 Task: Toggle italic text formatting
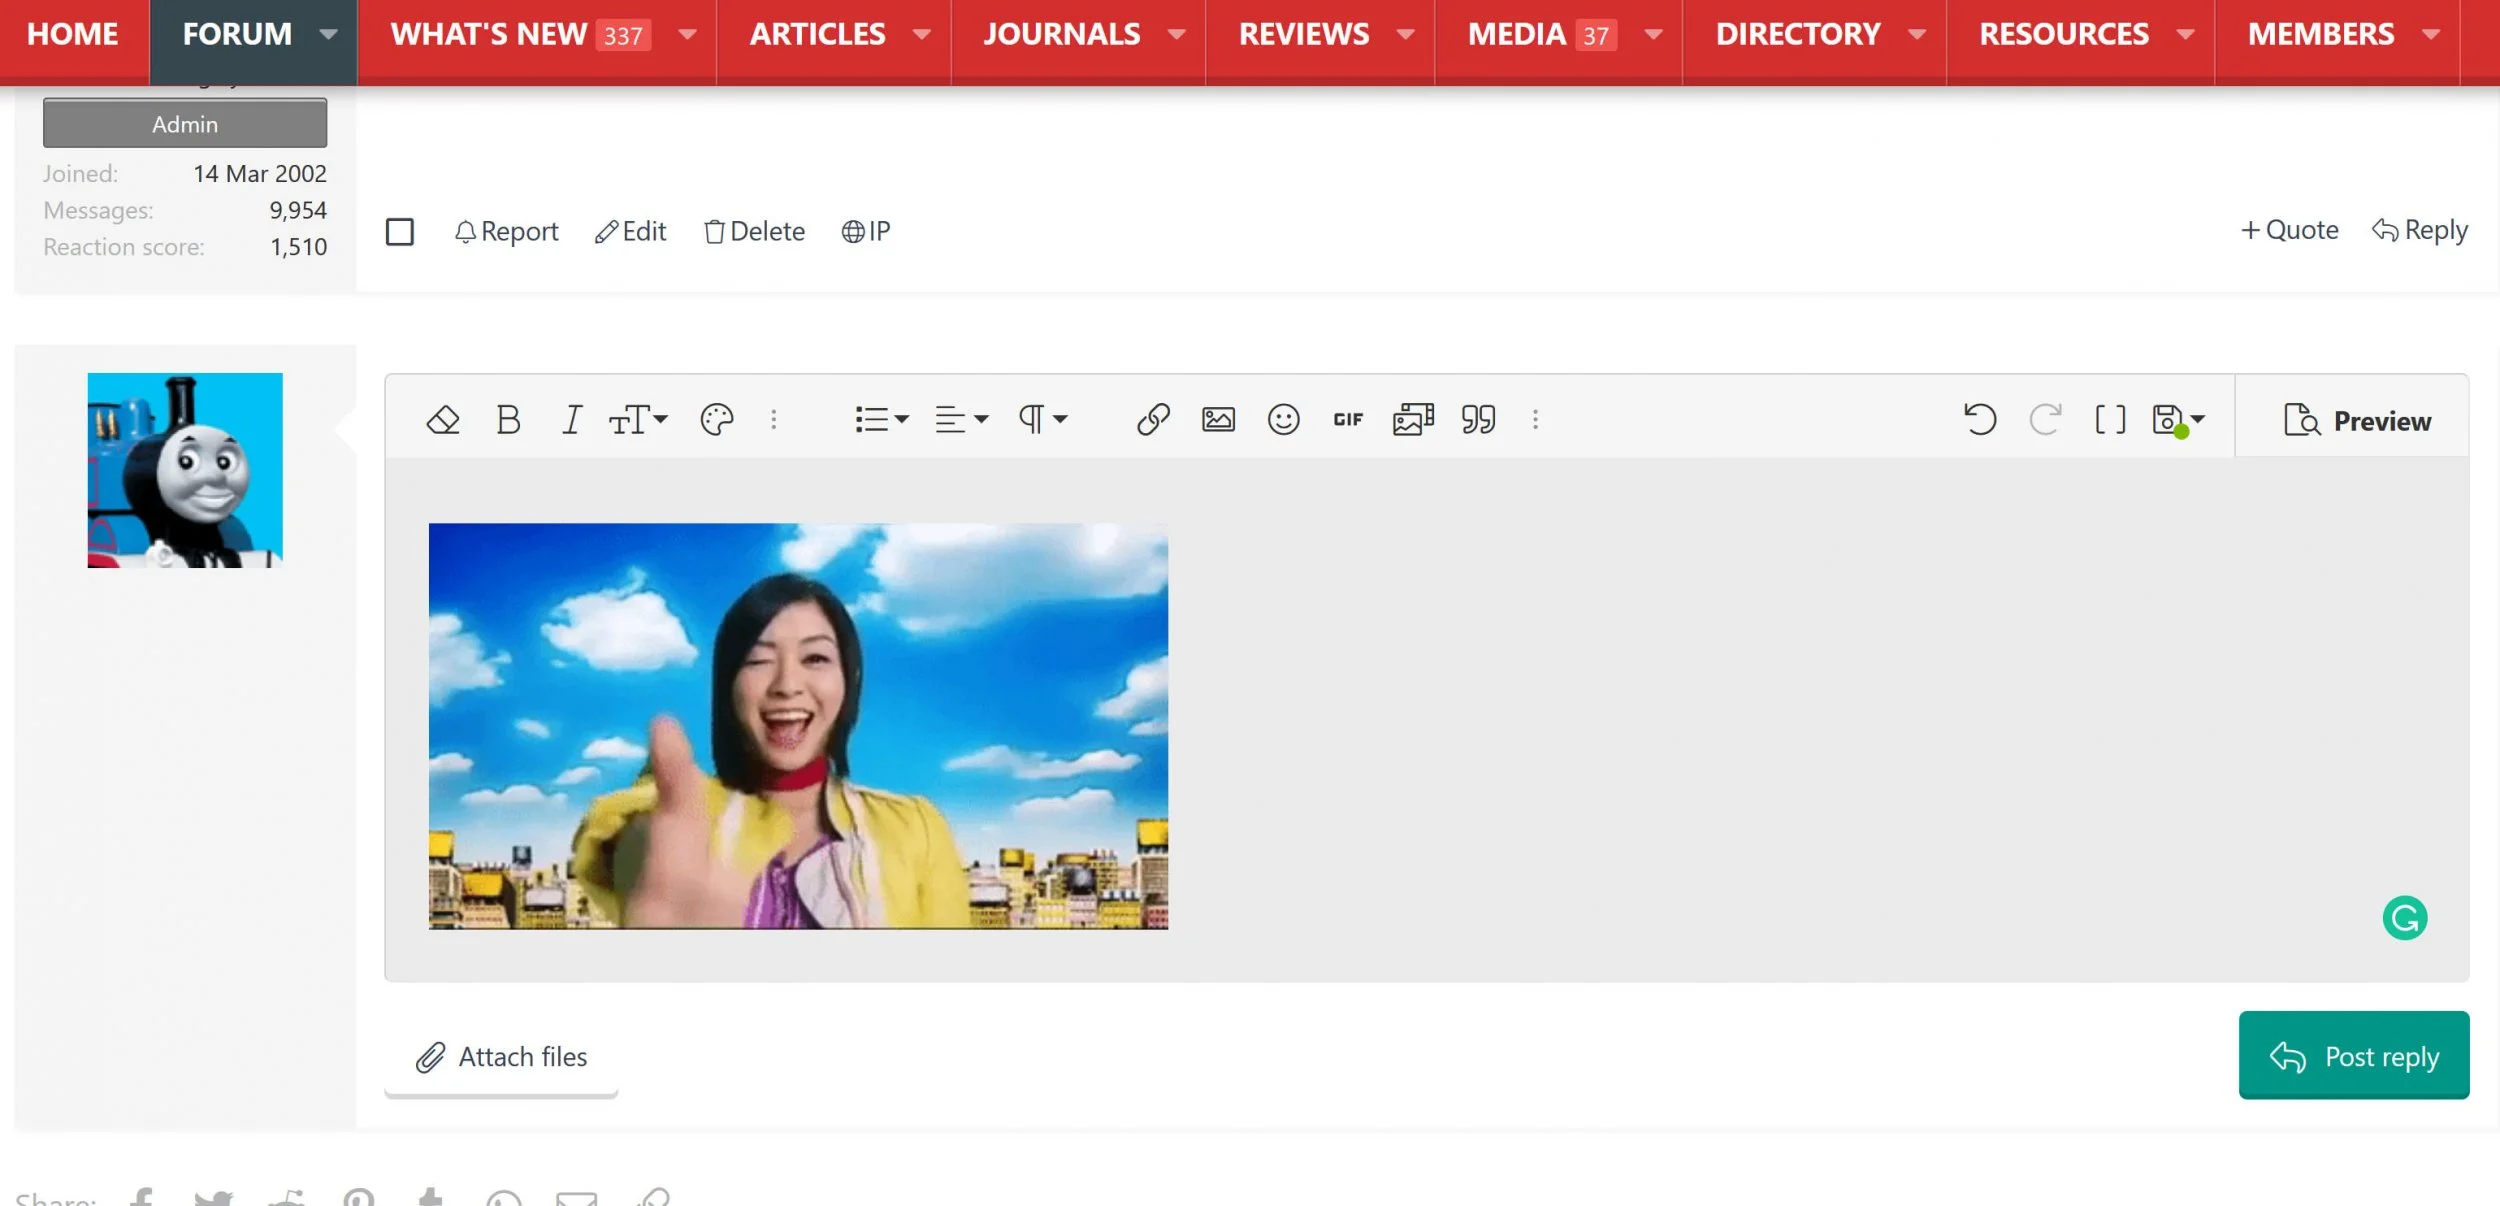pyautogui.click(x=572, y=420)
